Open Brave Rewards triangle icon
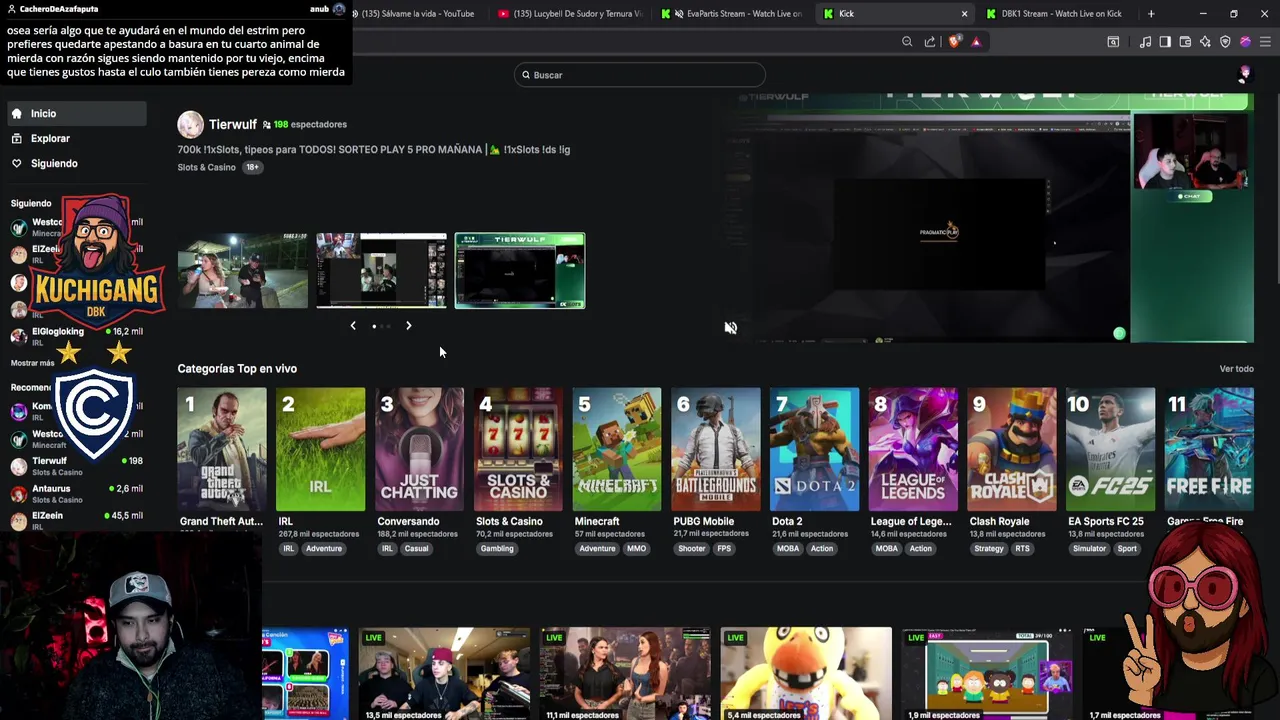 pyautogui.click(x=976, y=42)
